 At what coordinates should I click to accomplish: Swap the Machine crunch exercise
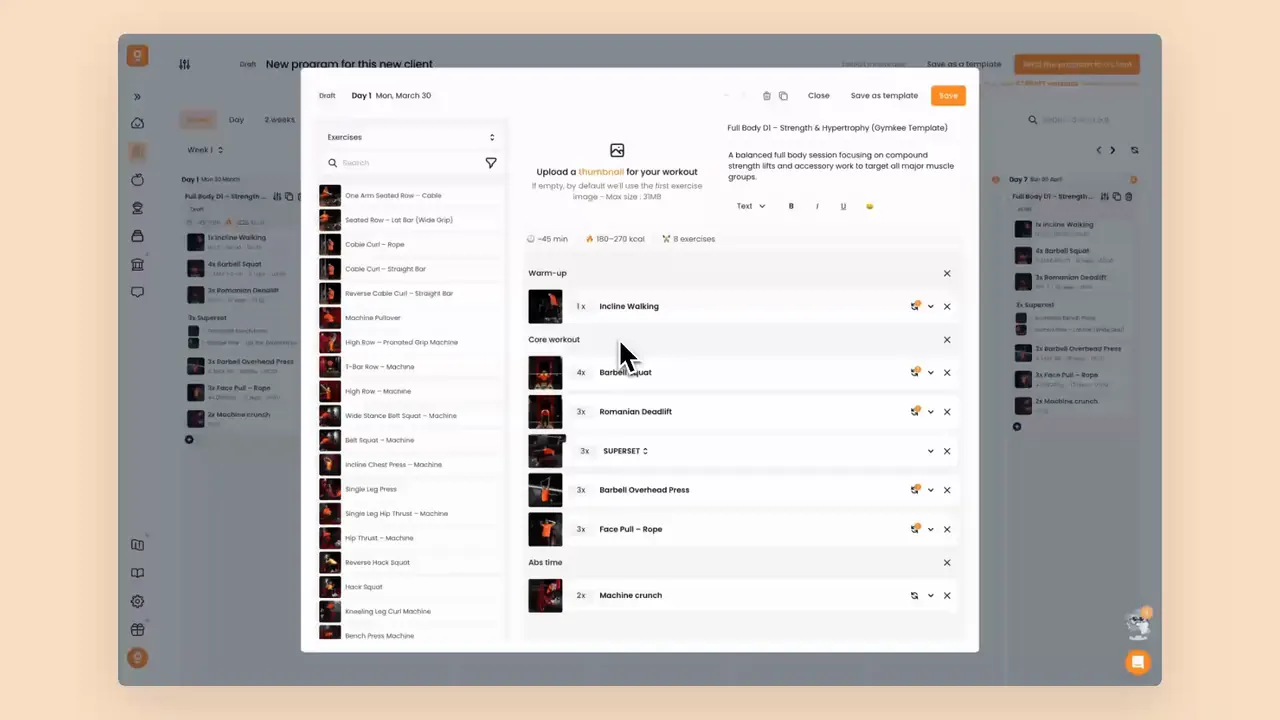(x=914, y=595)
